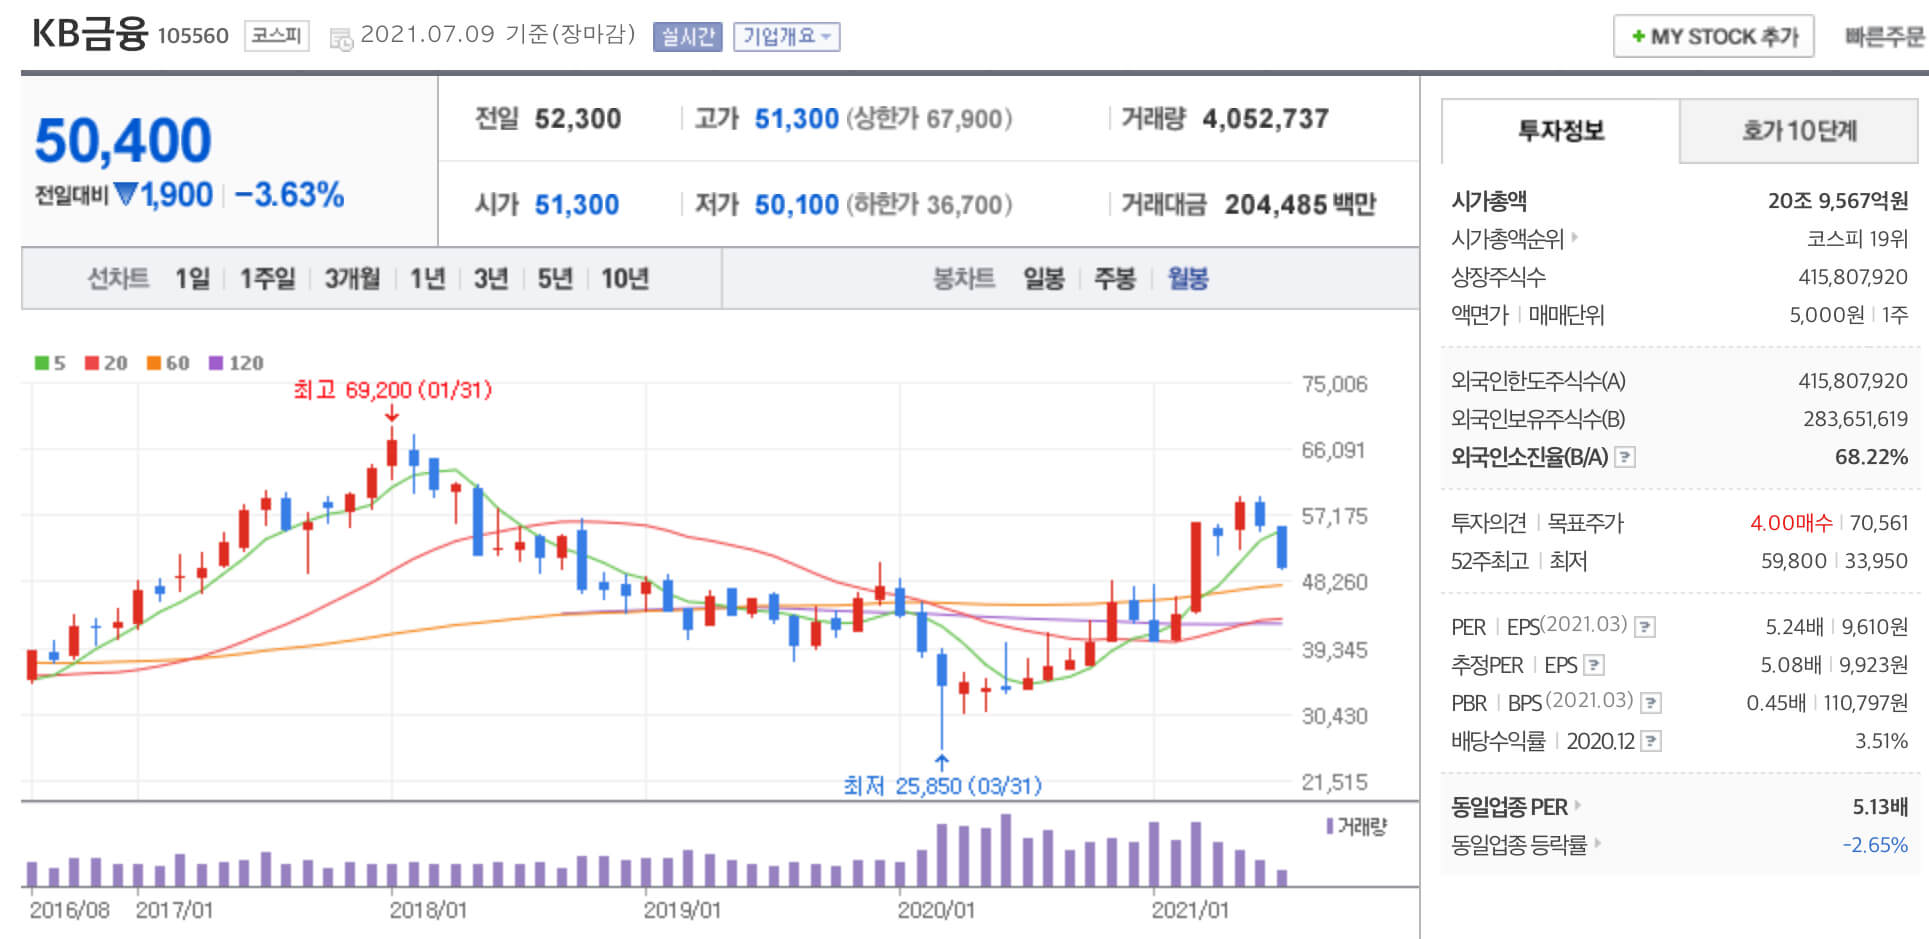Click the 거래량 value 4,052,737

click(x=1265, y=119)
